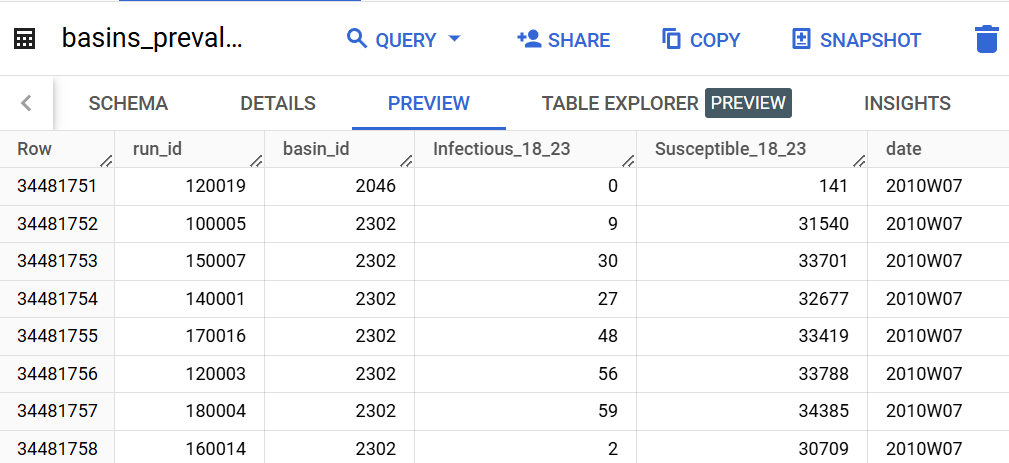
Task: Click the basin_id column resize handle
Action: [x=406, y=160]
